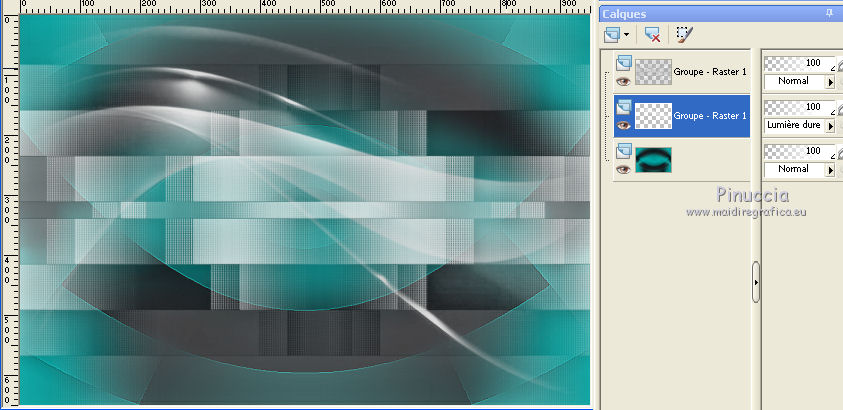This screenshot has width=843, height=410.
Task: Click the Lumière dure blend mode field
Action: (x=795, y=126)
